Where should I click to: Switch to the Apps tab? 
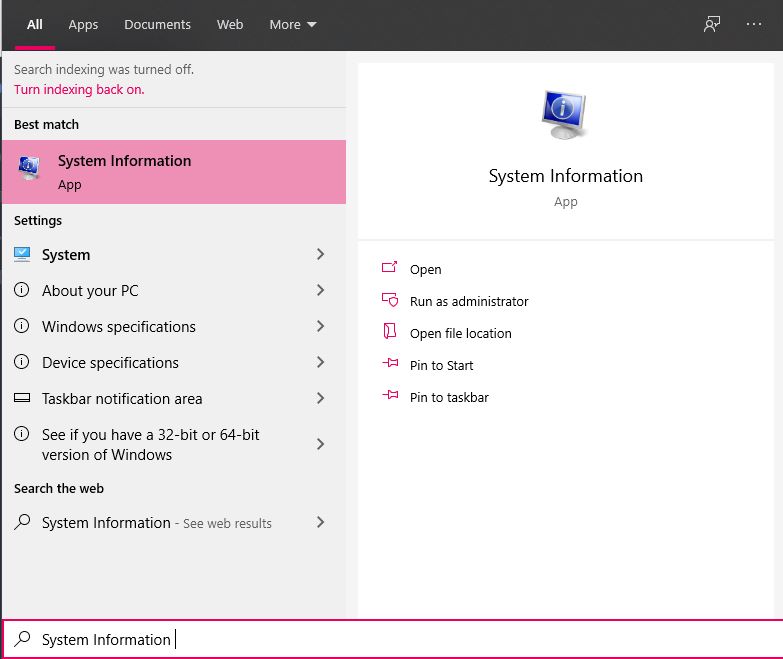[83, 24]
